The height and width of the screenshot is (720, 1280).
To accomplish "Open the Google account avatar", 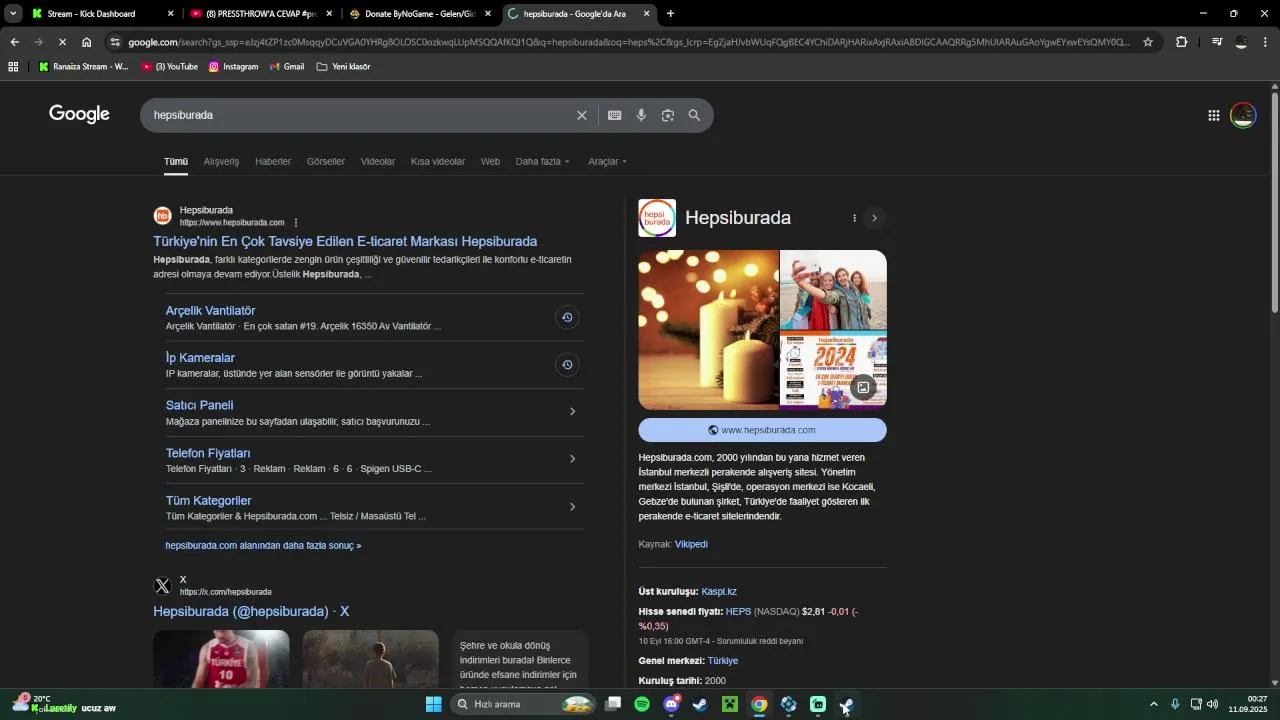I will pos(1243,115).
